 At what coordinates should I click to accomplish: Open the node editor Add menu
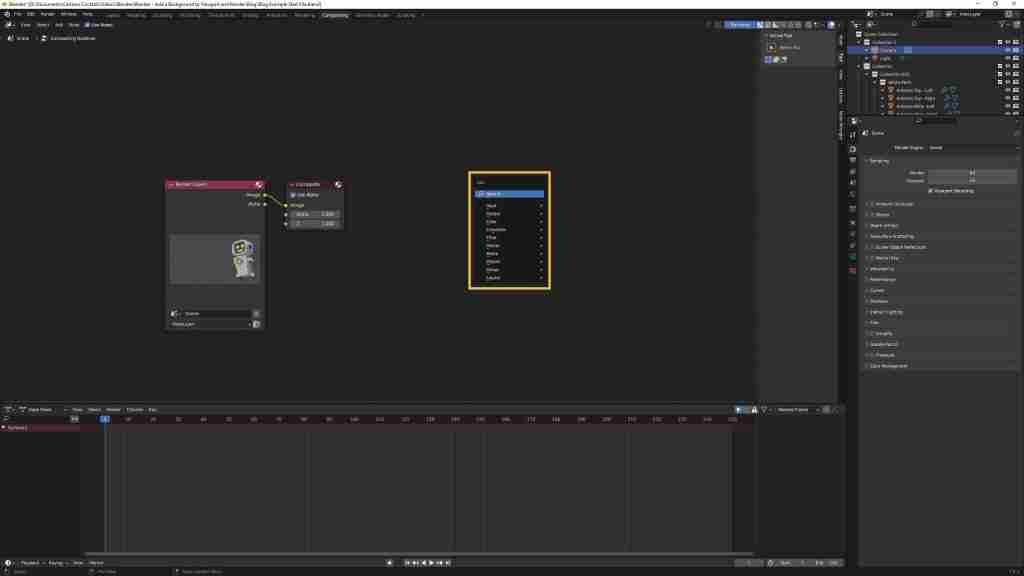[59, 25]
